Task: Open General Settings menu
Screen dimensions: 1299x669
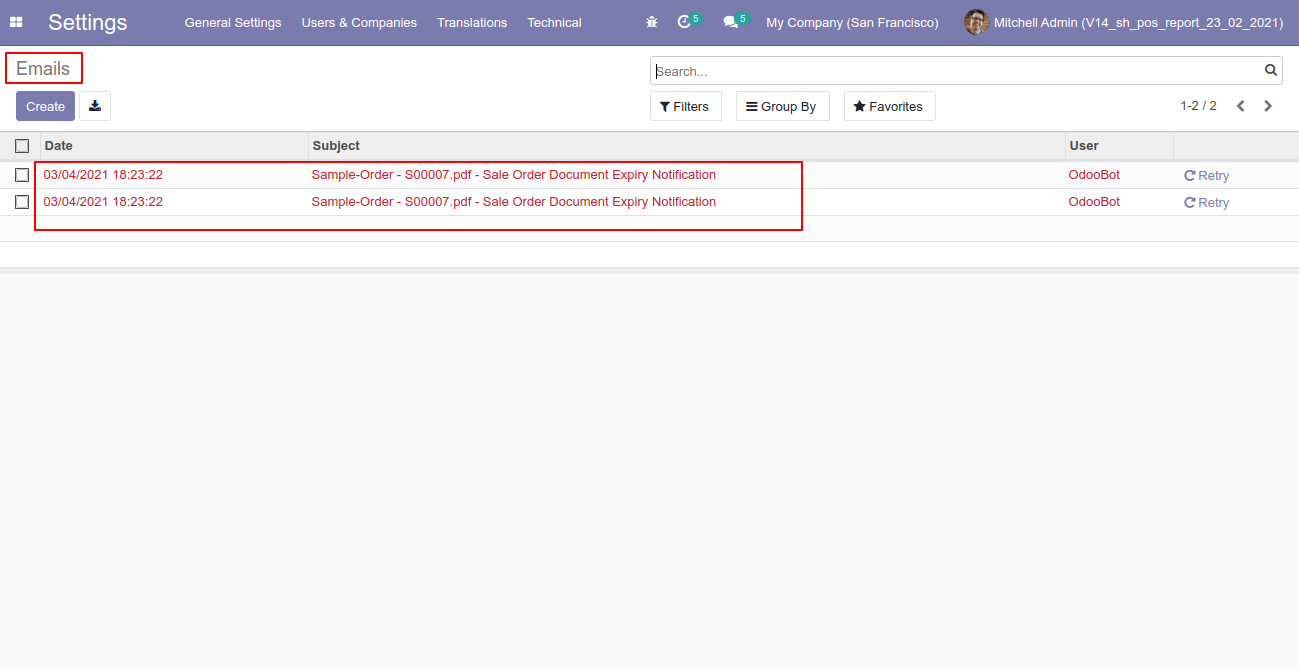Action: tap(233, 22)
